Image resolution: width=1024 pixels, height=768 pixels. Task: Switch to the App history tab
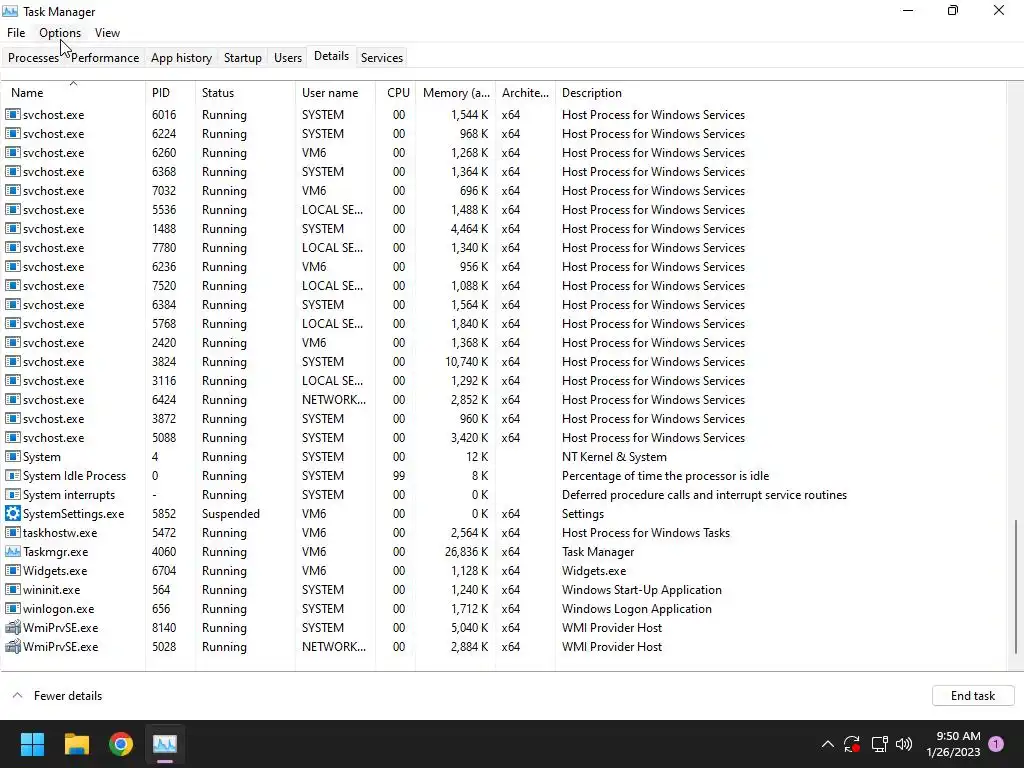pyautogui.click(x=182, y=57)
